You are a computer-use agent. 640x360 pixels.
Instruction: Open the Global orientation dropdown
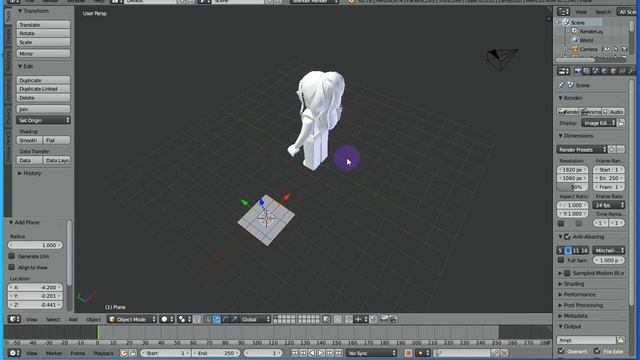256,319
